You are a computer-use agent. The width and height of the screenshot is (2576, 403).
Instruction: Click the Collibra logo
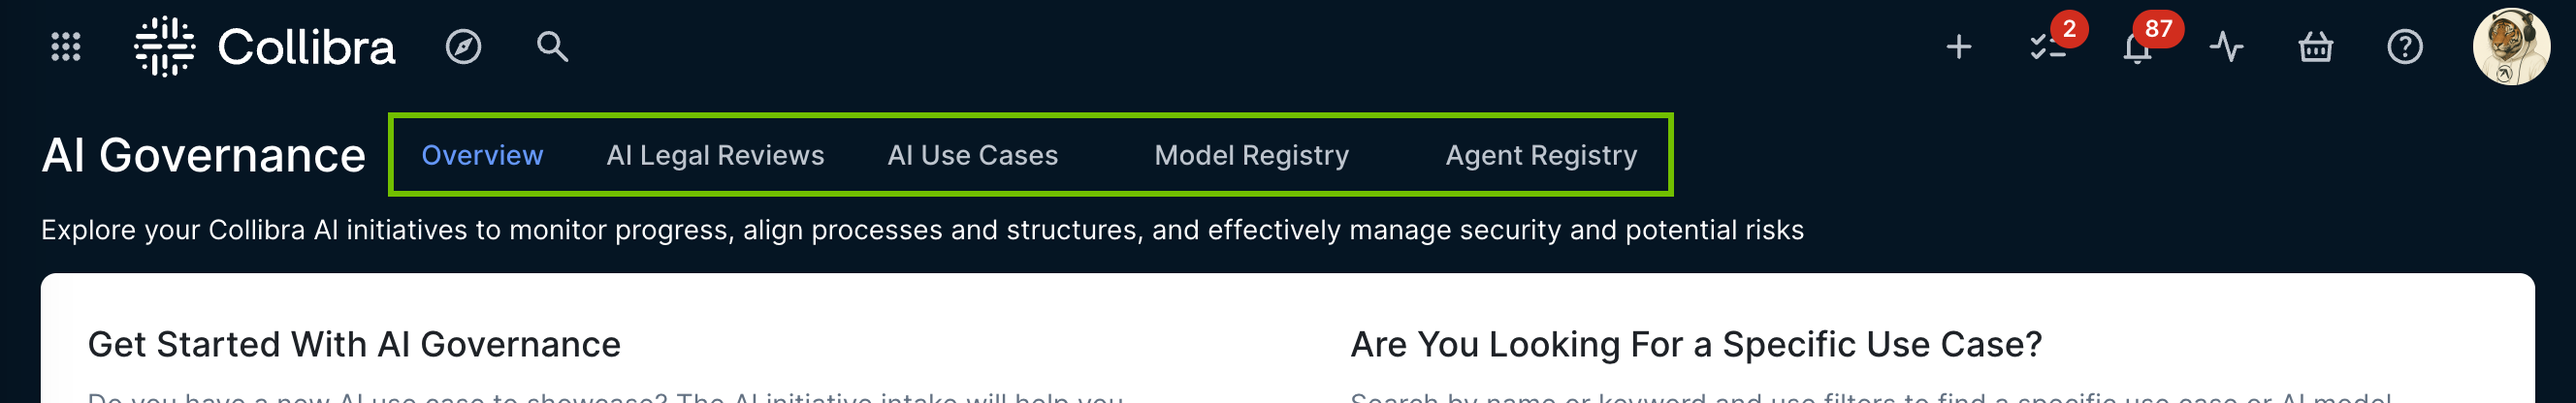(266, 47)
